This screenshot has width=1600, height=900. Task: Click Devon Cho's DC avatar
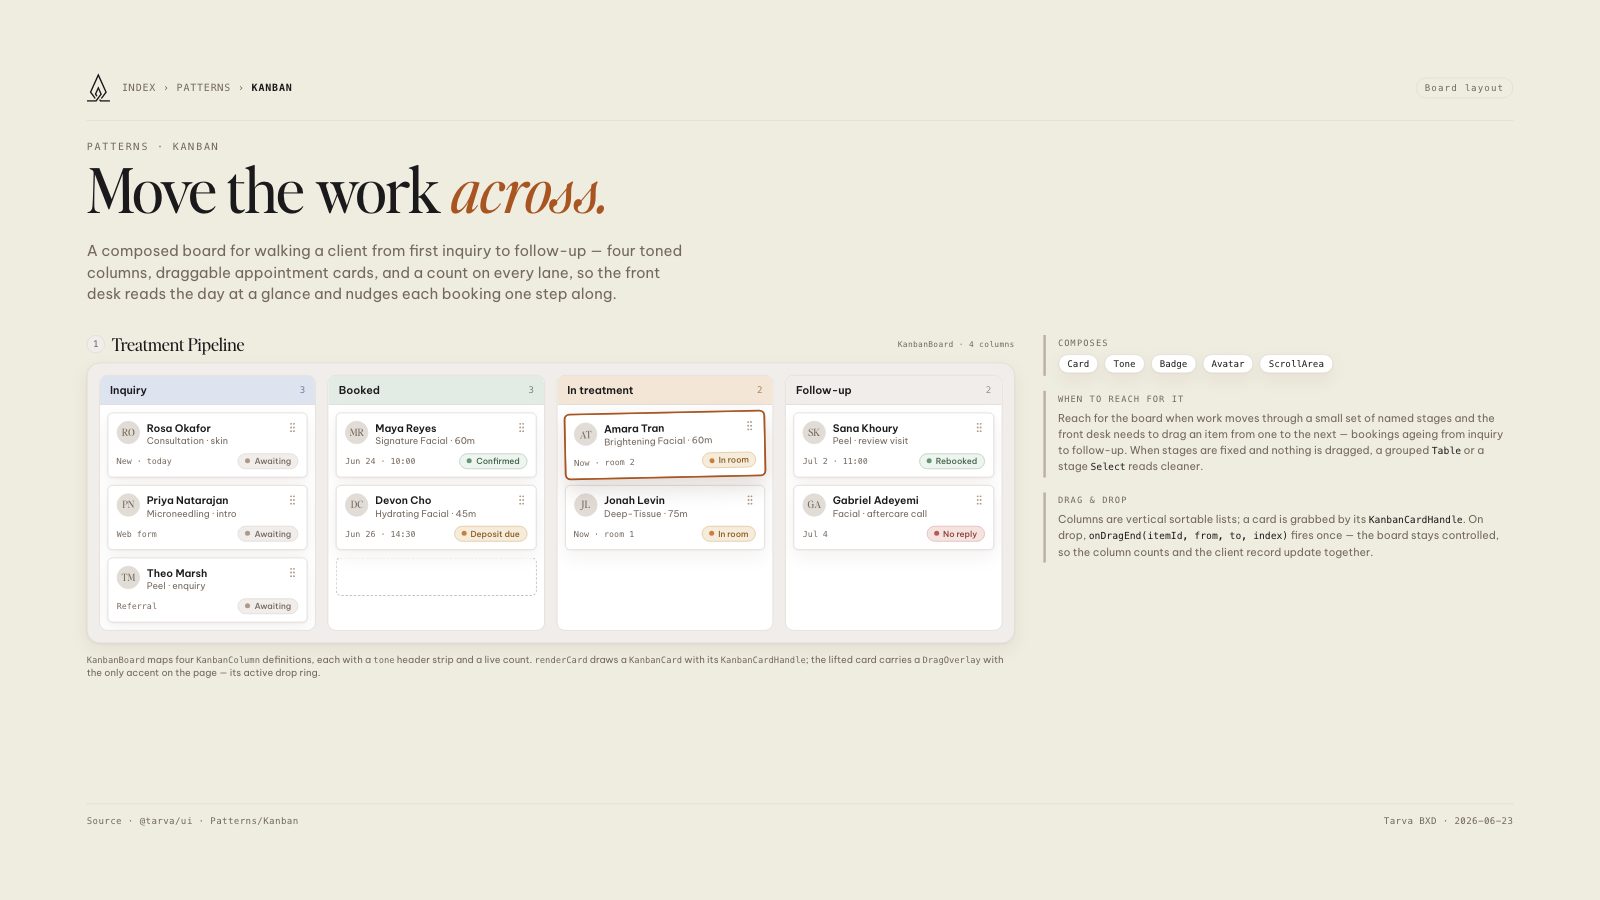(x=357, y=505)
